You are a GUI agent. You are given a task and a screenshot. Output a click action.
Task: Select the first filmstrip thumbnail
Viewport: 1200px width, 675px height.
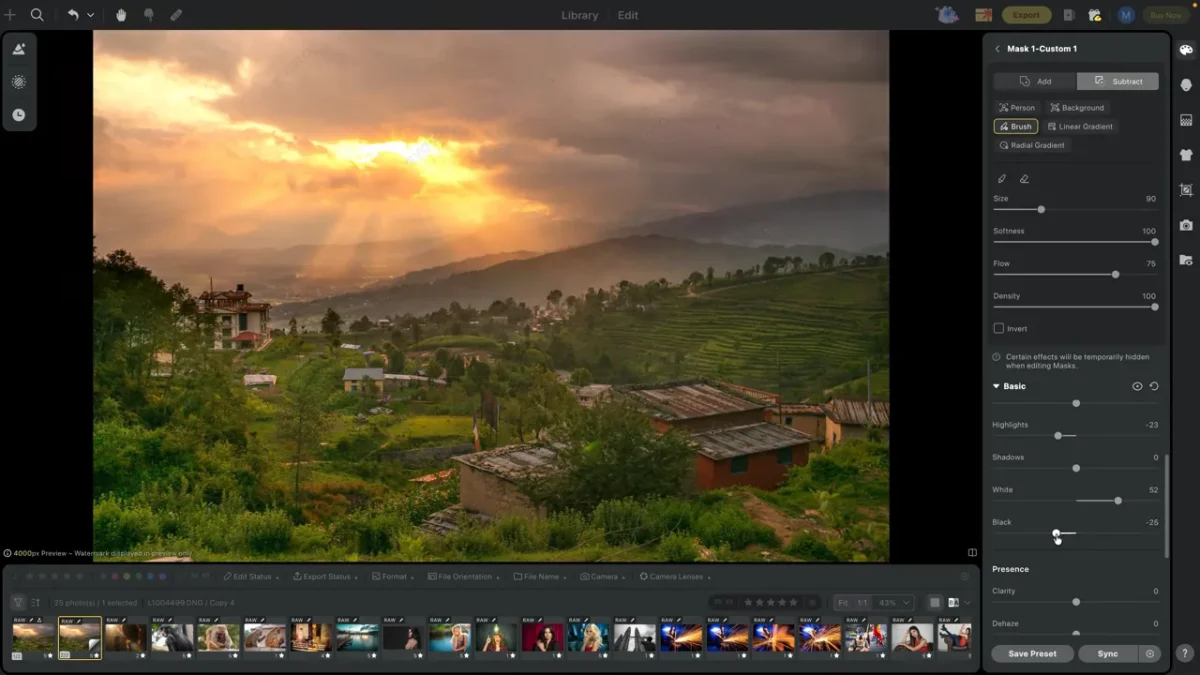tap(33, 637)
